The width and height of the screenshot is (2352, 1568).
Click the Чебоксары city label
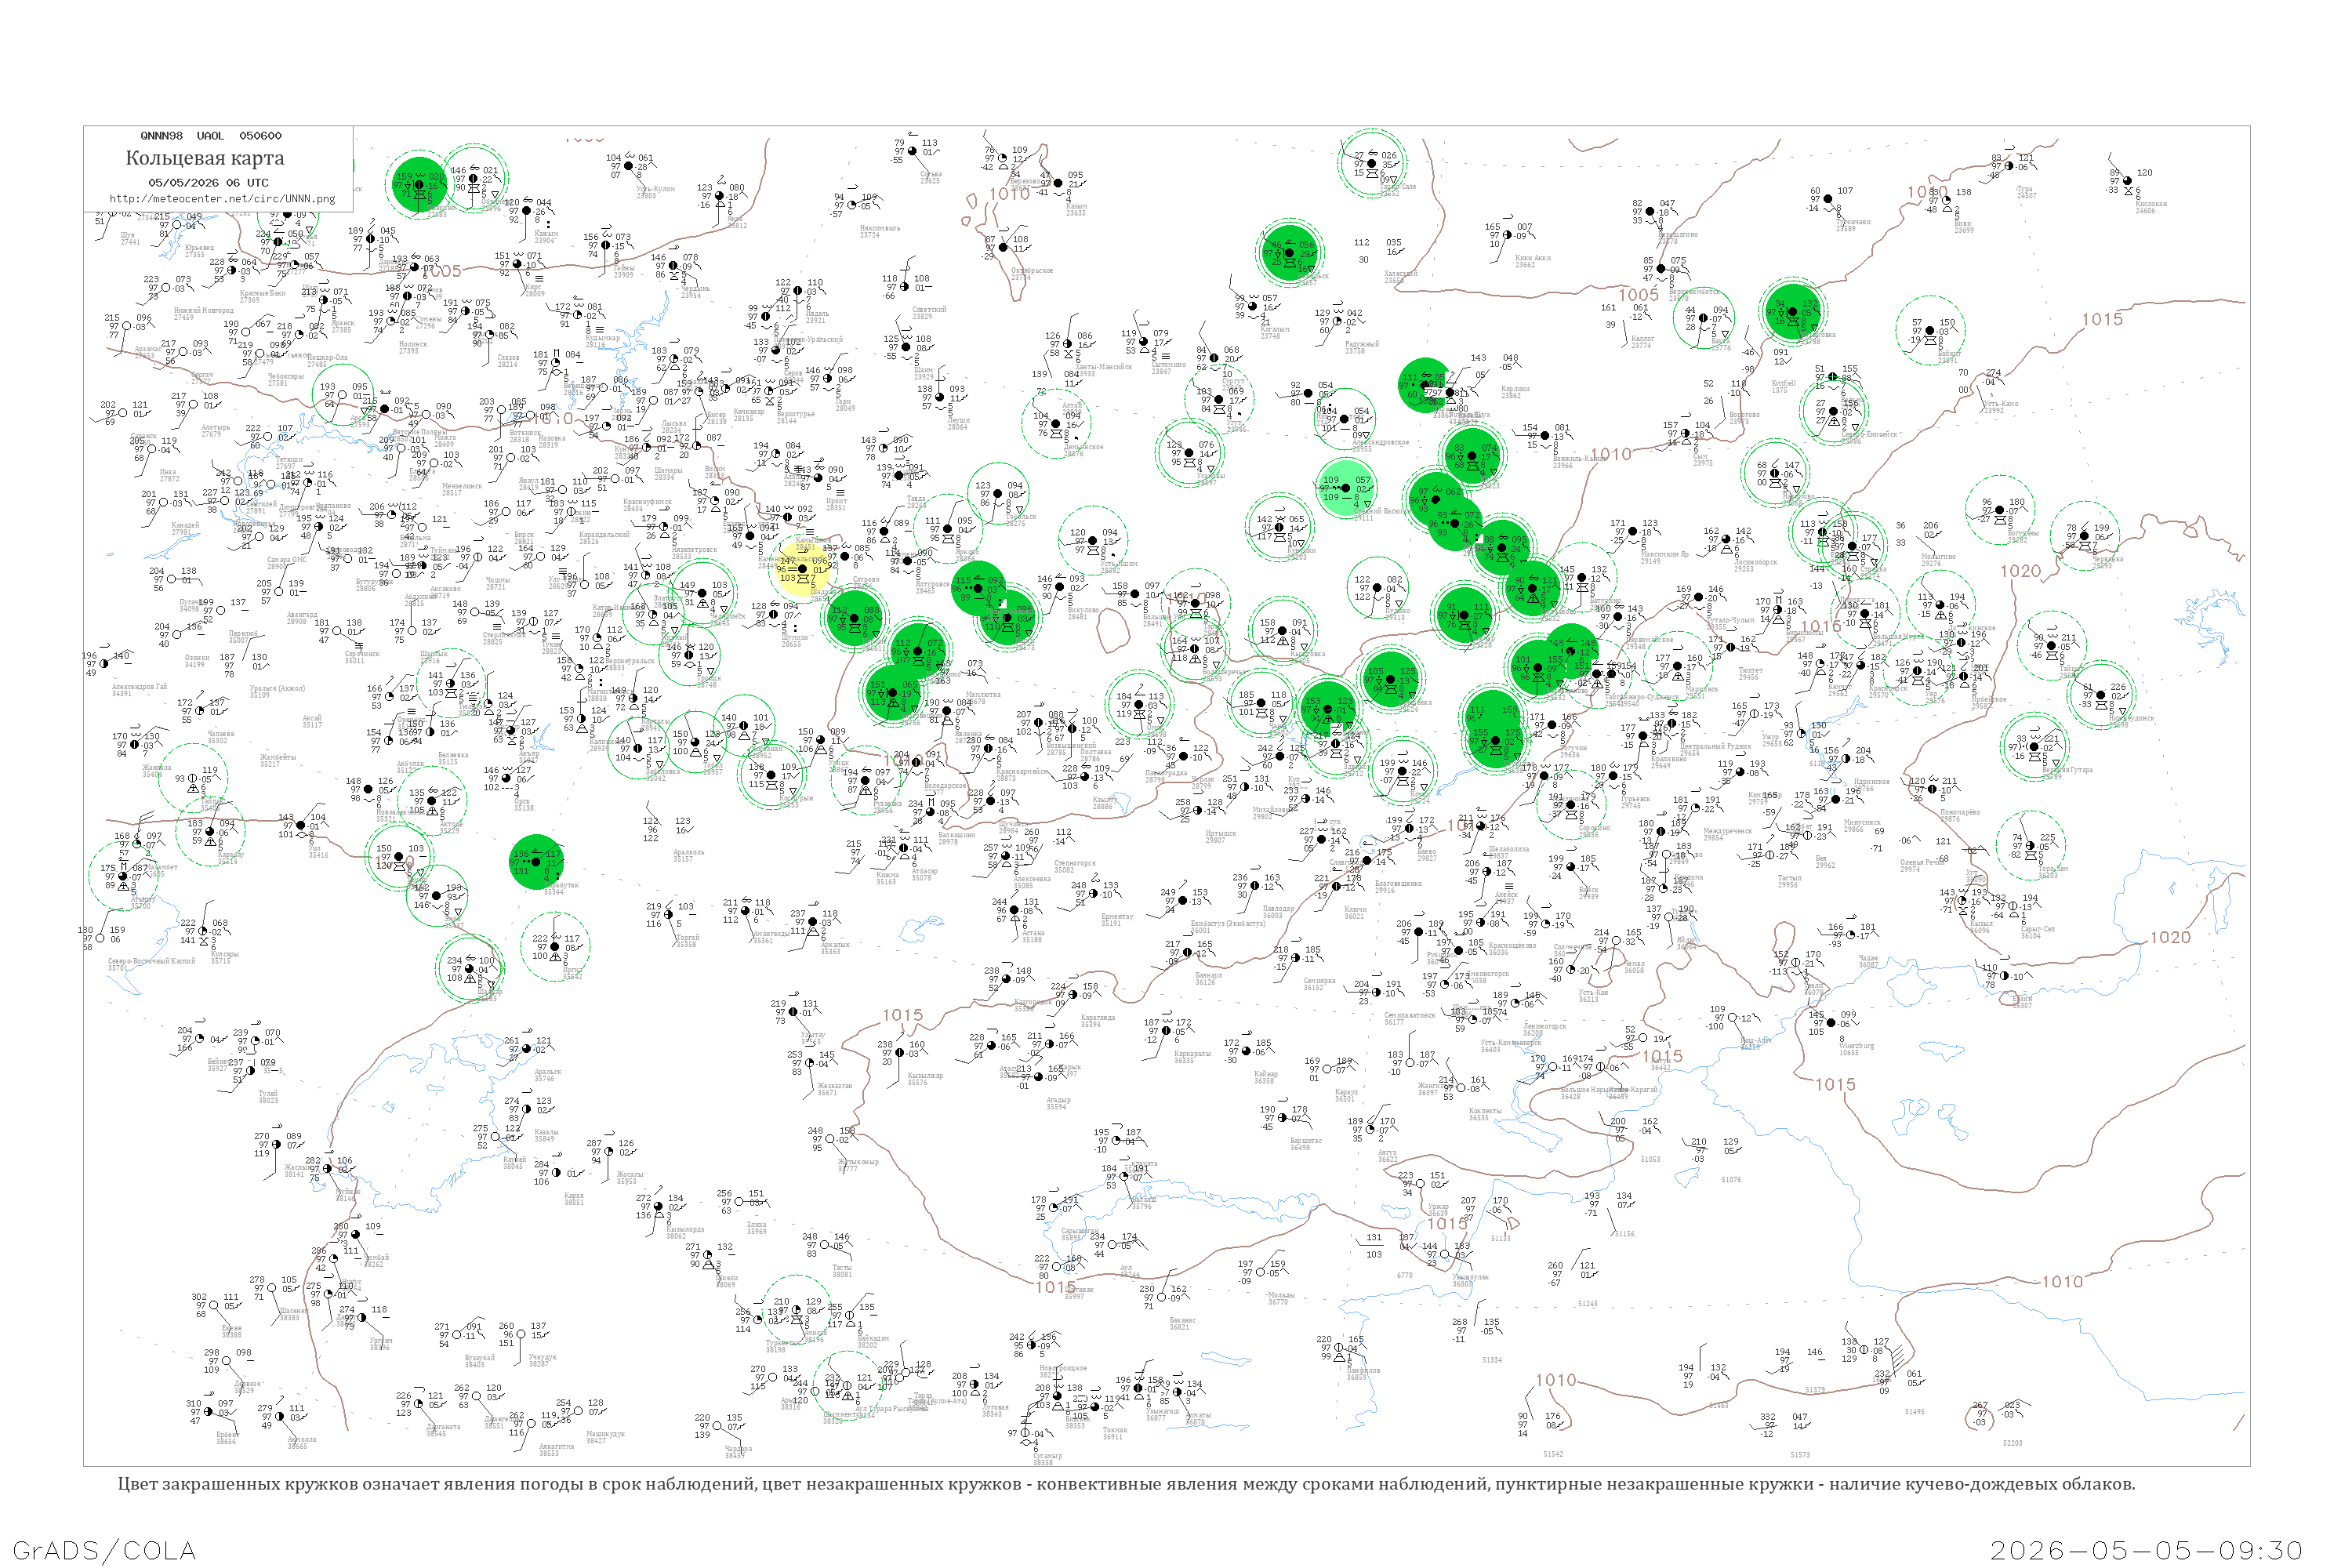pyautogui.click(x=286, y=376)
